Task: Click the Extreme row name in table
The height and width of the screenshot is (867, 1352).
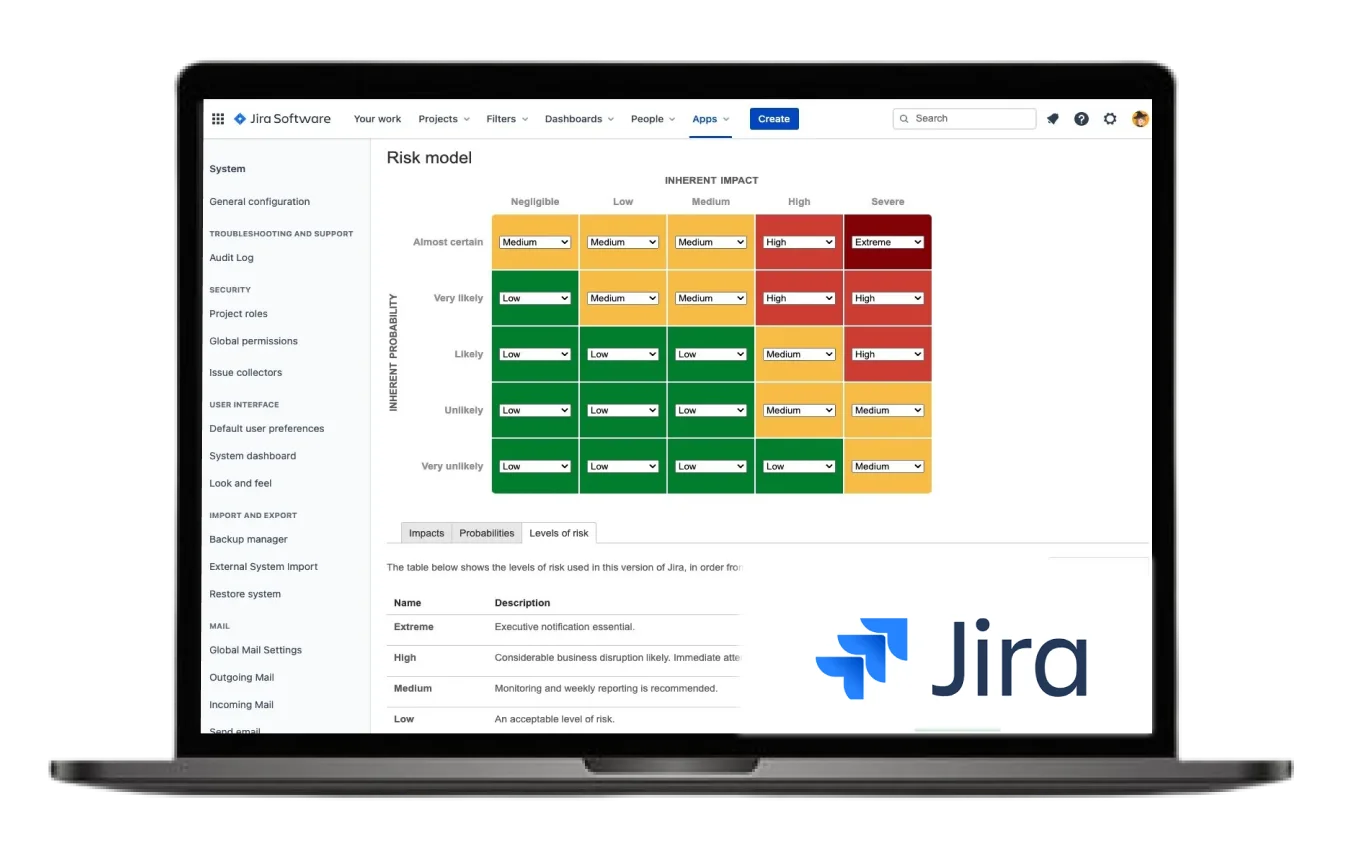Action: [x=414, y=627]
